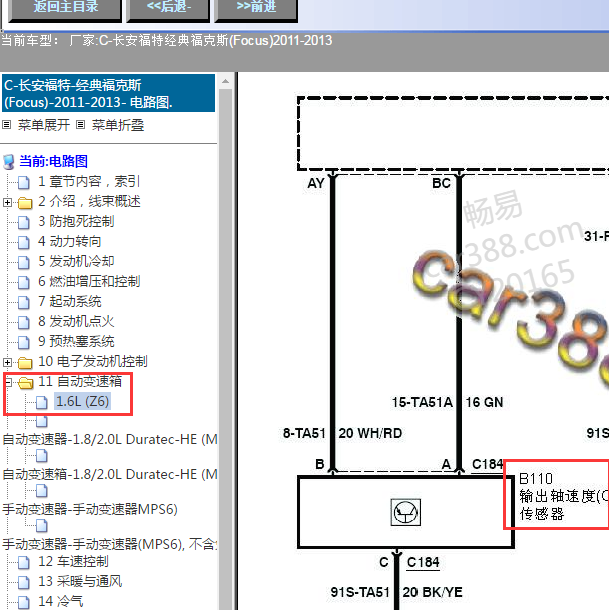Open 自动变速器-1.8/2.0L Duratec-HE entry
Image resolution: width=609 pixels, height=610 pixels.
click(110, 440)
